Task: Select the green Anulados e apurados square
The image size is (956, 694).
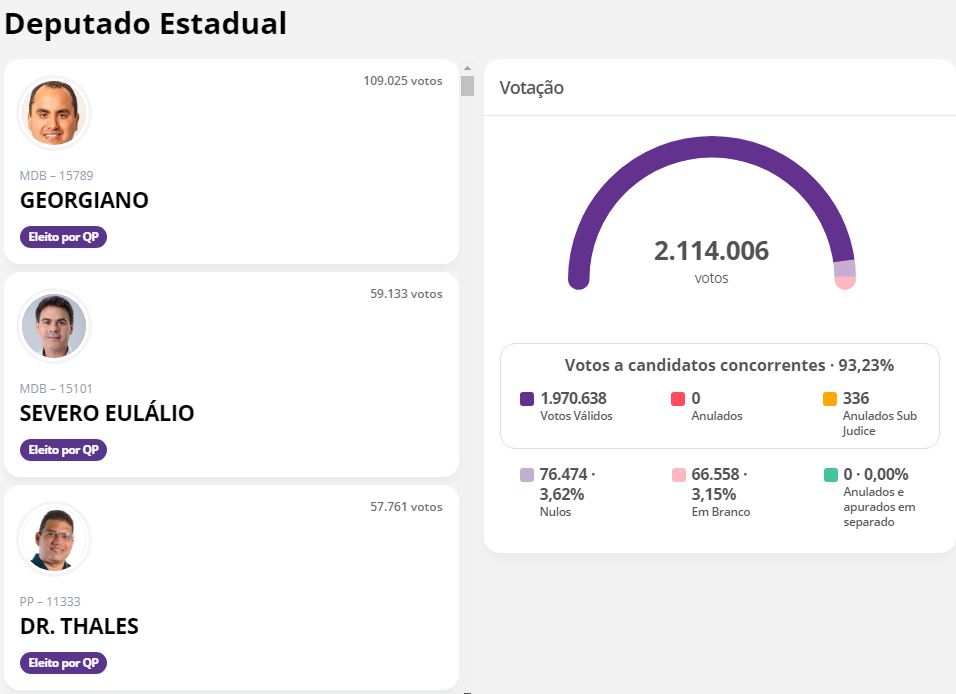Action: (830, 475)
